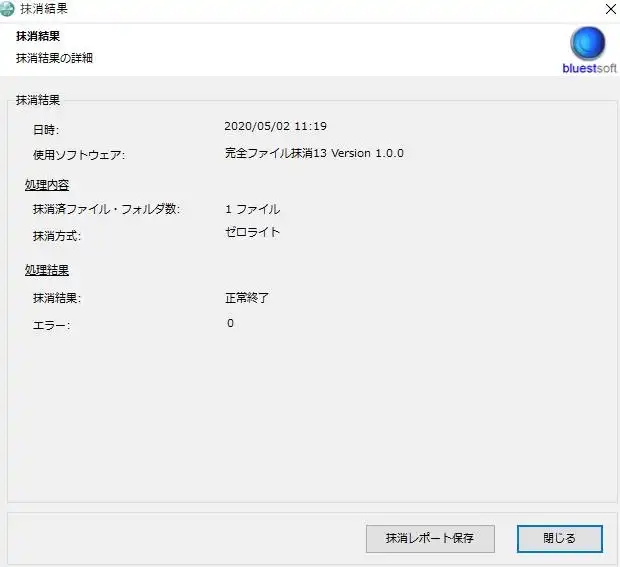Select the 使用ソフトウェア label
This screenshot has height=567, width=620.
(79, 155)
